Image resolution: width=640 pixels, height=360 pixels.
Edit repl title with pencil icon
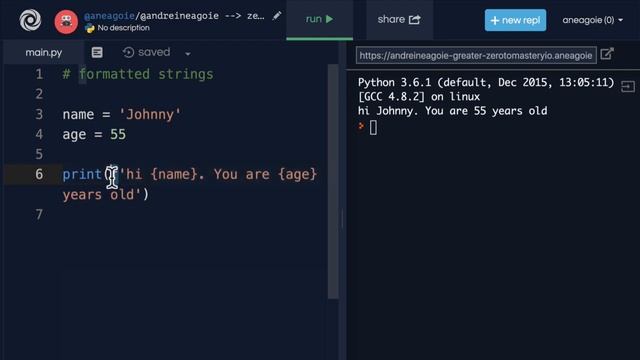277,16
